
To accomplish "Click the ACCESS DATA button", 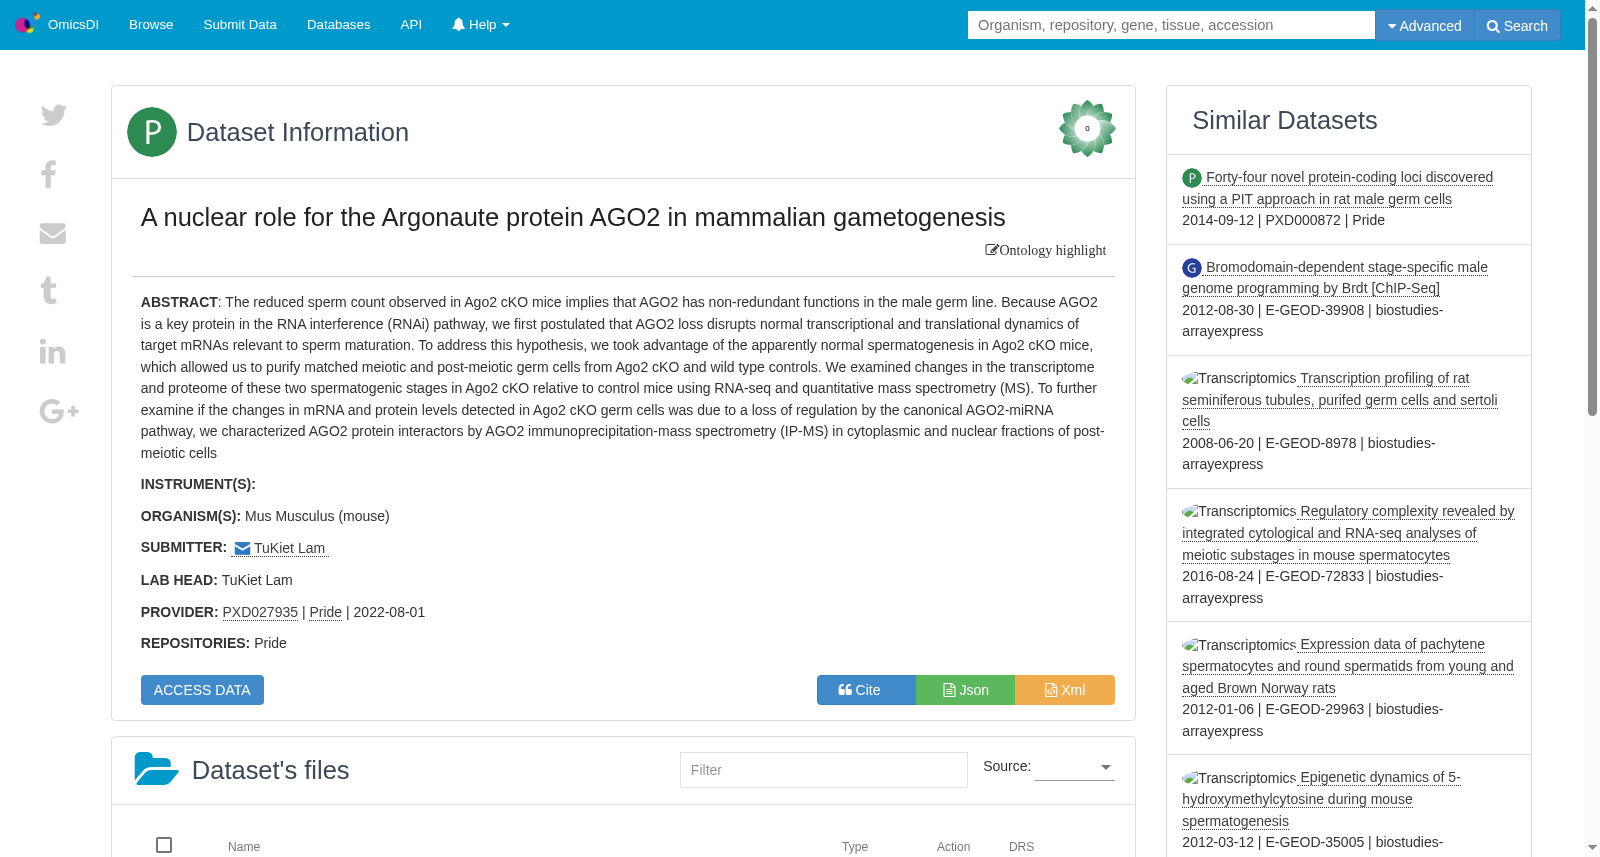I will tap(202, 690).
